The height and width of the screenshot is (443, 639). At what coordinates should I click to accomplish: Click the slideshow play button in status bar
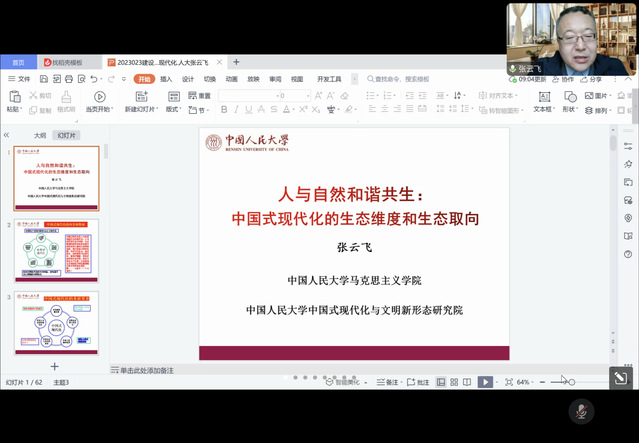click(485, 382)
